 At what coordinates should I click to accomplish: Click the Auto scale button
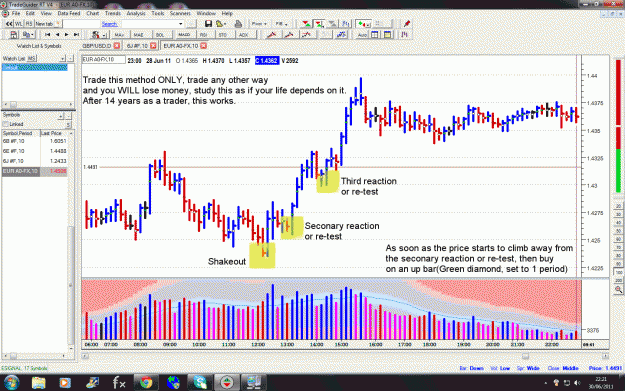pos(362,35)
